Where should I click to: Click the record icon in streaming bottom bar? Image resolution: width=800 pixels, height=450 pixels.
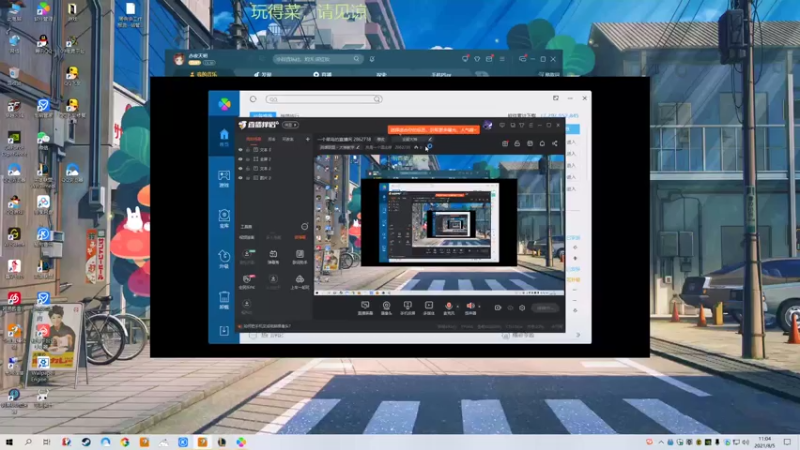tap(429, 307)
